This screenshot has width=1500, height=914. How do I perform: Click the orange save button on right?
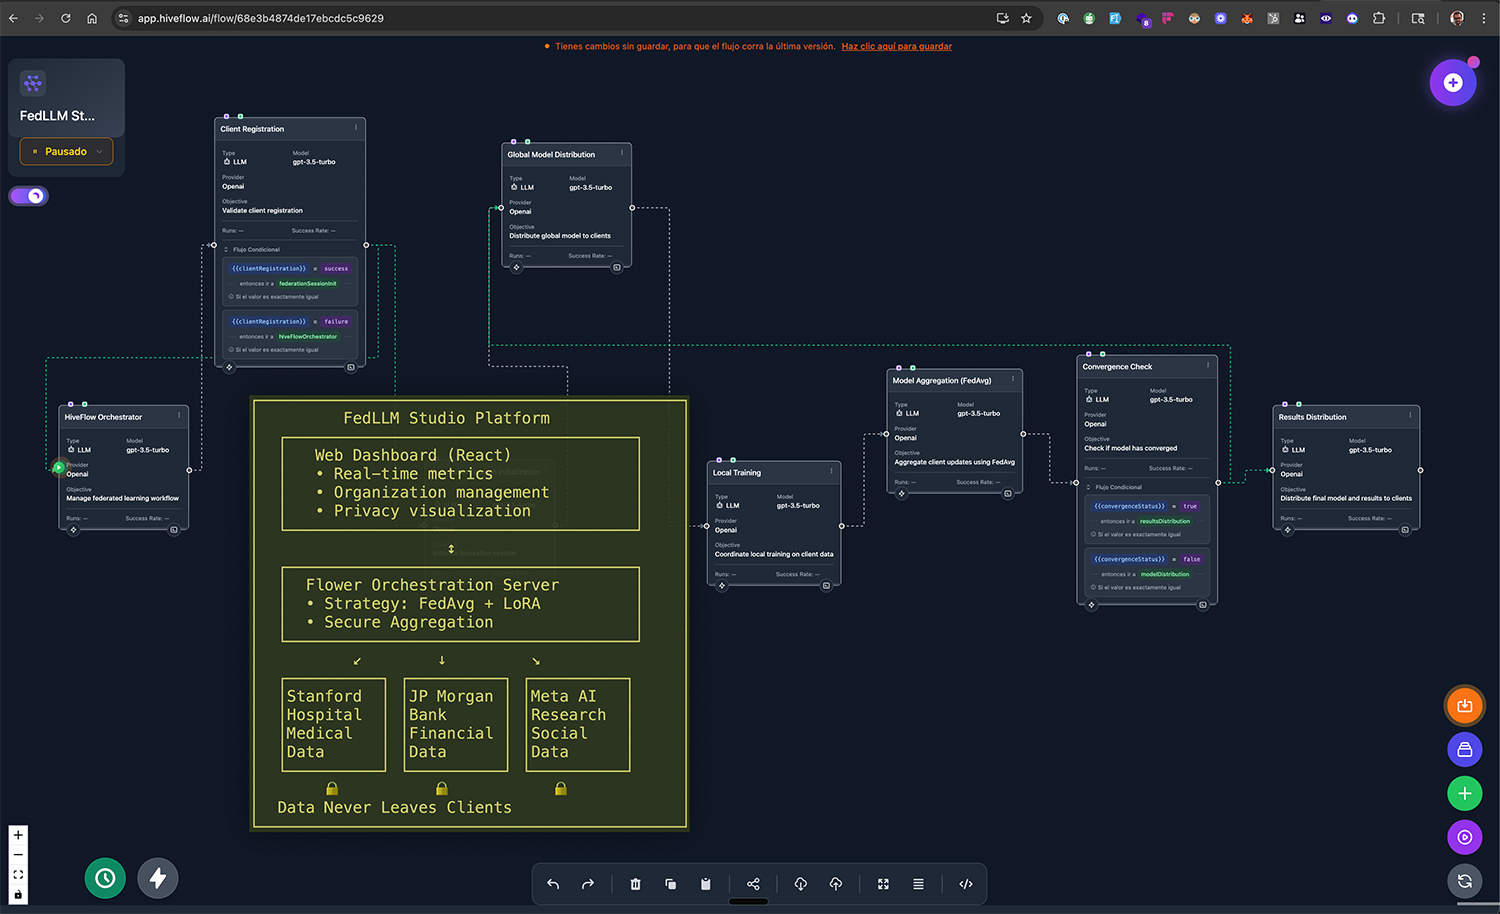[x=1464, y=706]
